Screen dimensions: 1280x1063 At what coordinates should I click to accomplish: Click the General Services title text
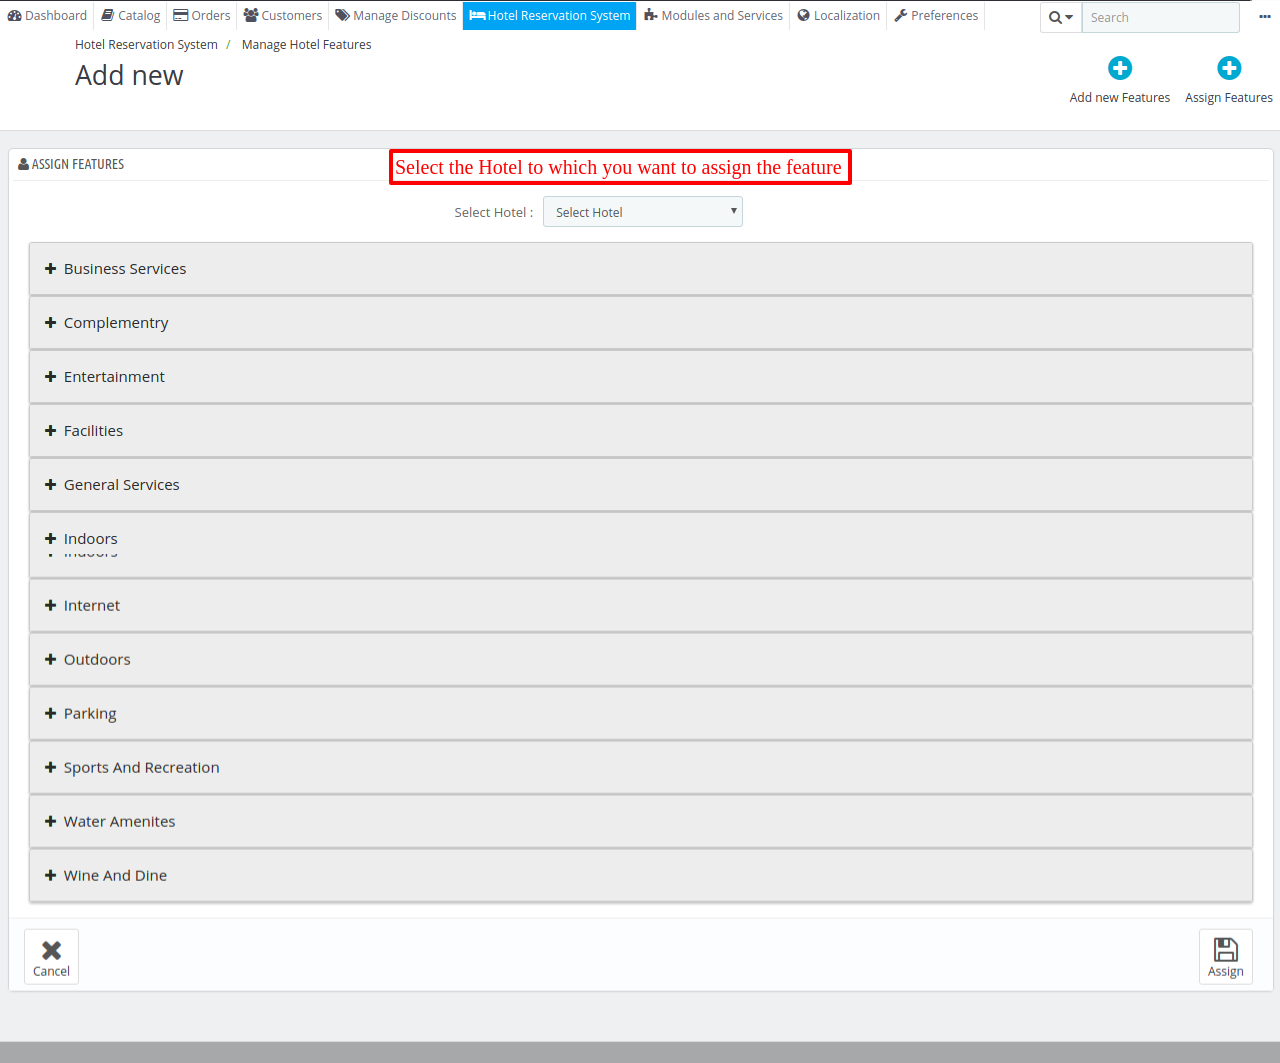click(x=122, y=485)
